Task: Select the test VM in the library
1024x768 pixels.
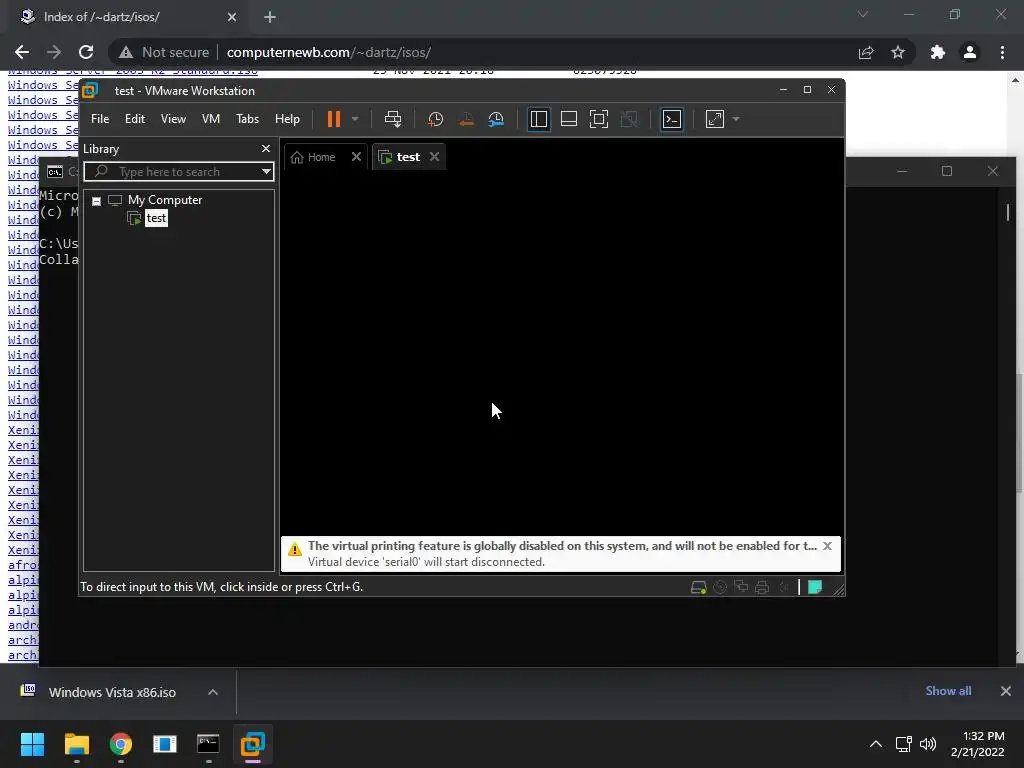Action: pyautogui.click(x=156, y=218)
